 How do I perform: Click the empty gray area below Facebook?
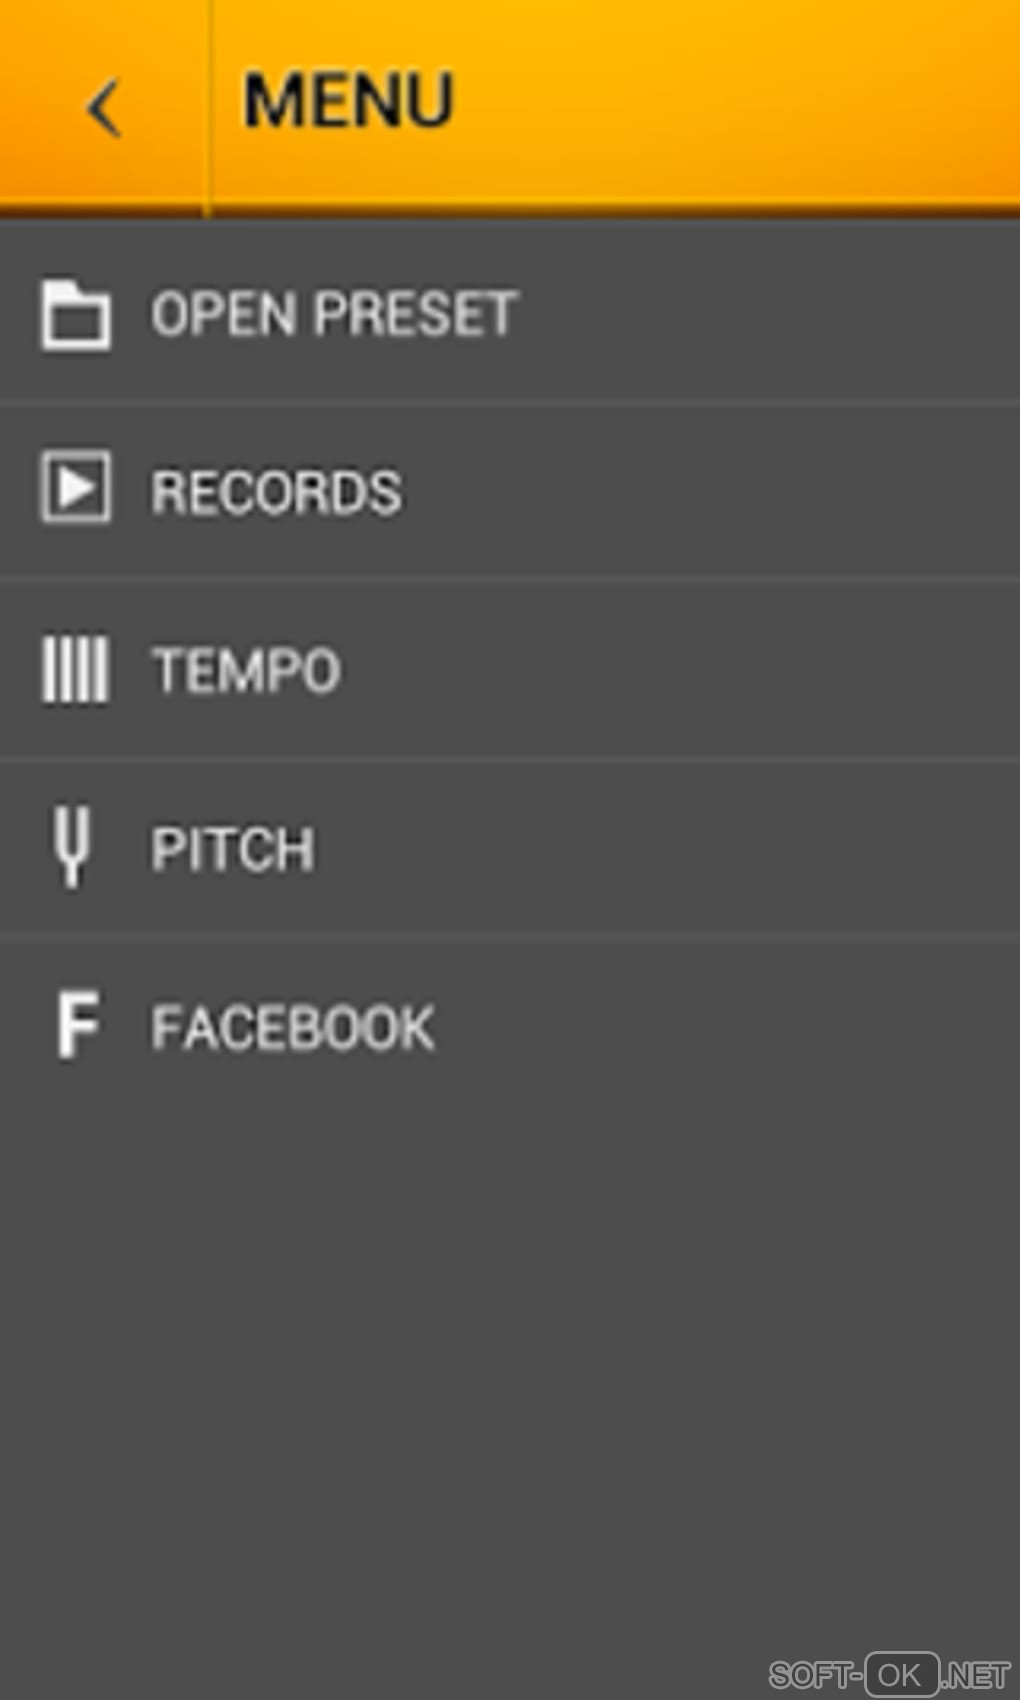510,1350
